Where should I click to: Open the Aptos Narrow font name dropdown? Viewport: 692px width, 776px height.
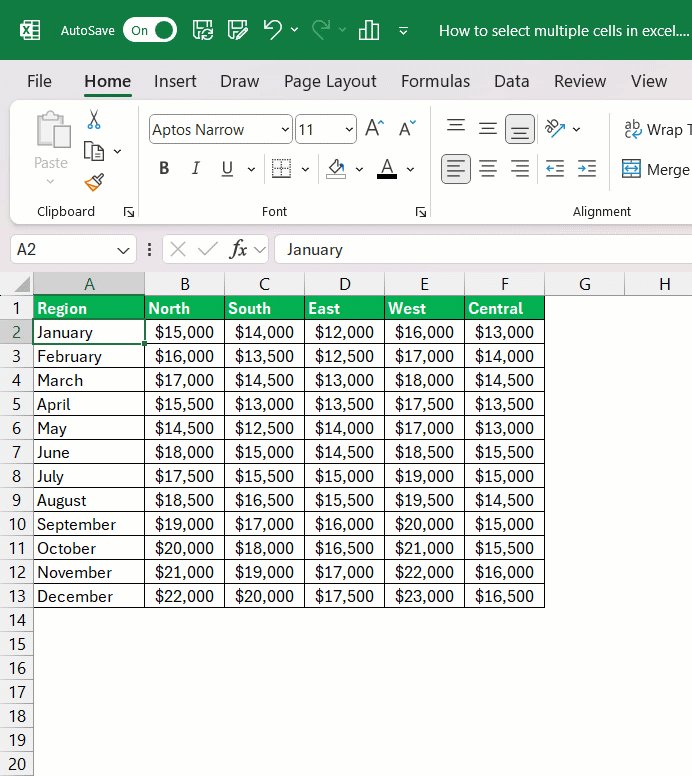tap(285, 130)
